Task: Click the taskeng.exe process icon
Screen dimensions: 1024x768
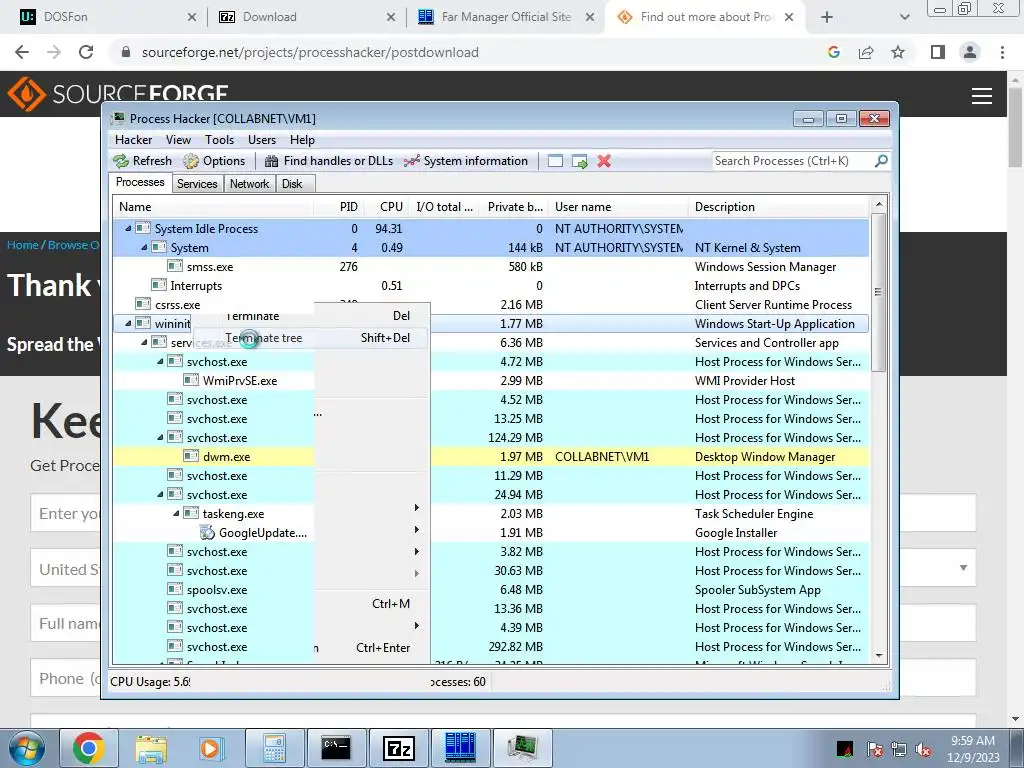Action: coord(191,513)
